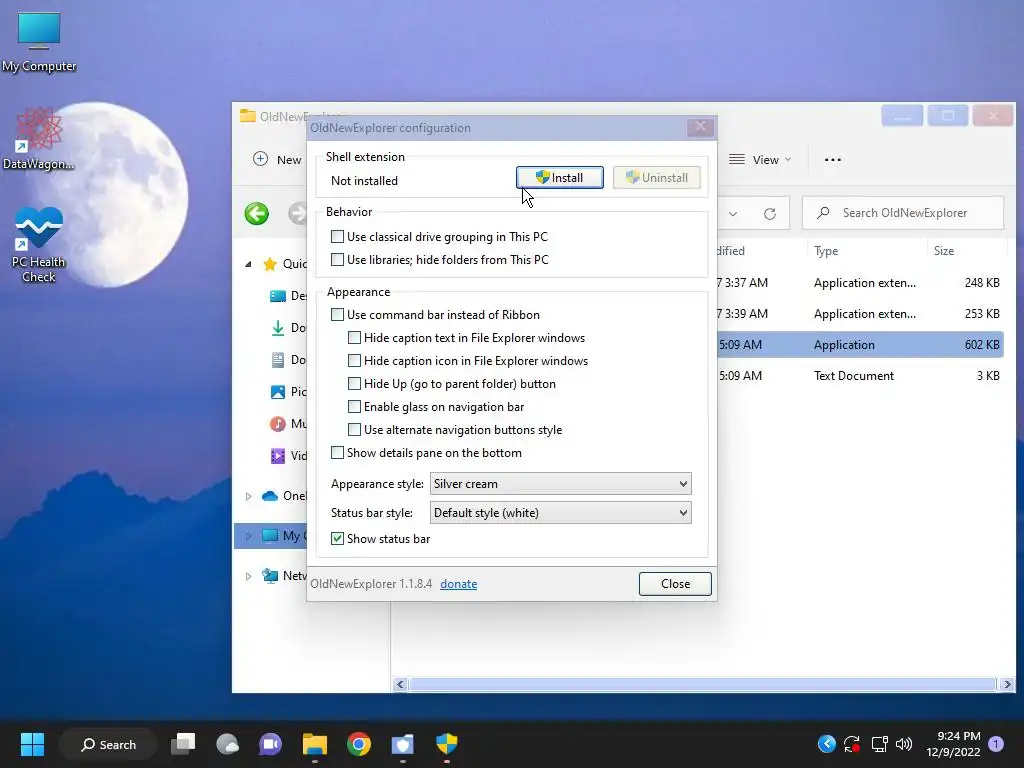Click the blue arrow tray icon
Screen dimensions: 1024x768
pos(827,744)
